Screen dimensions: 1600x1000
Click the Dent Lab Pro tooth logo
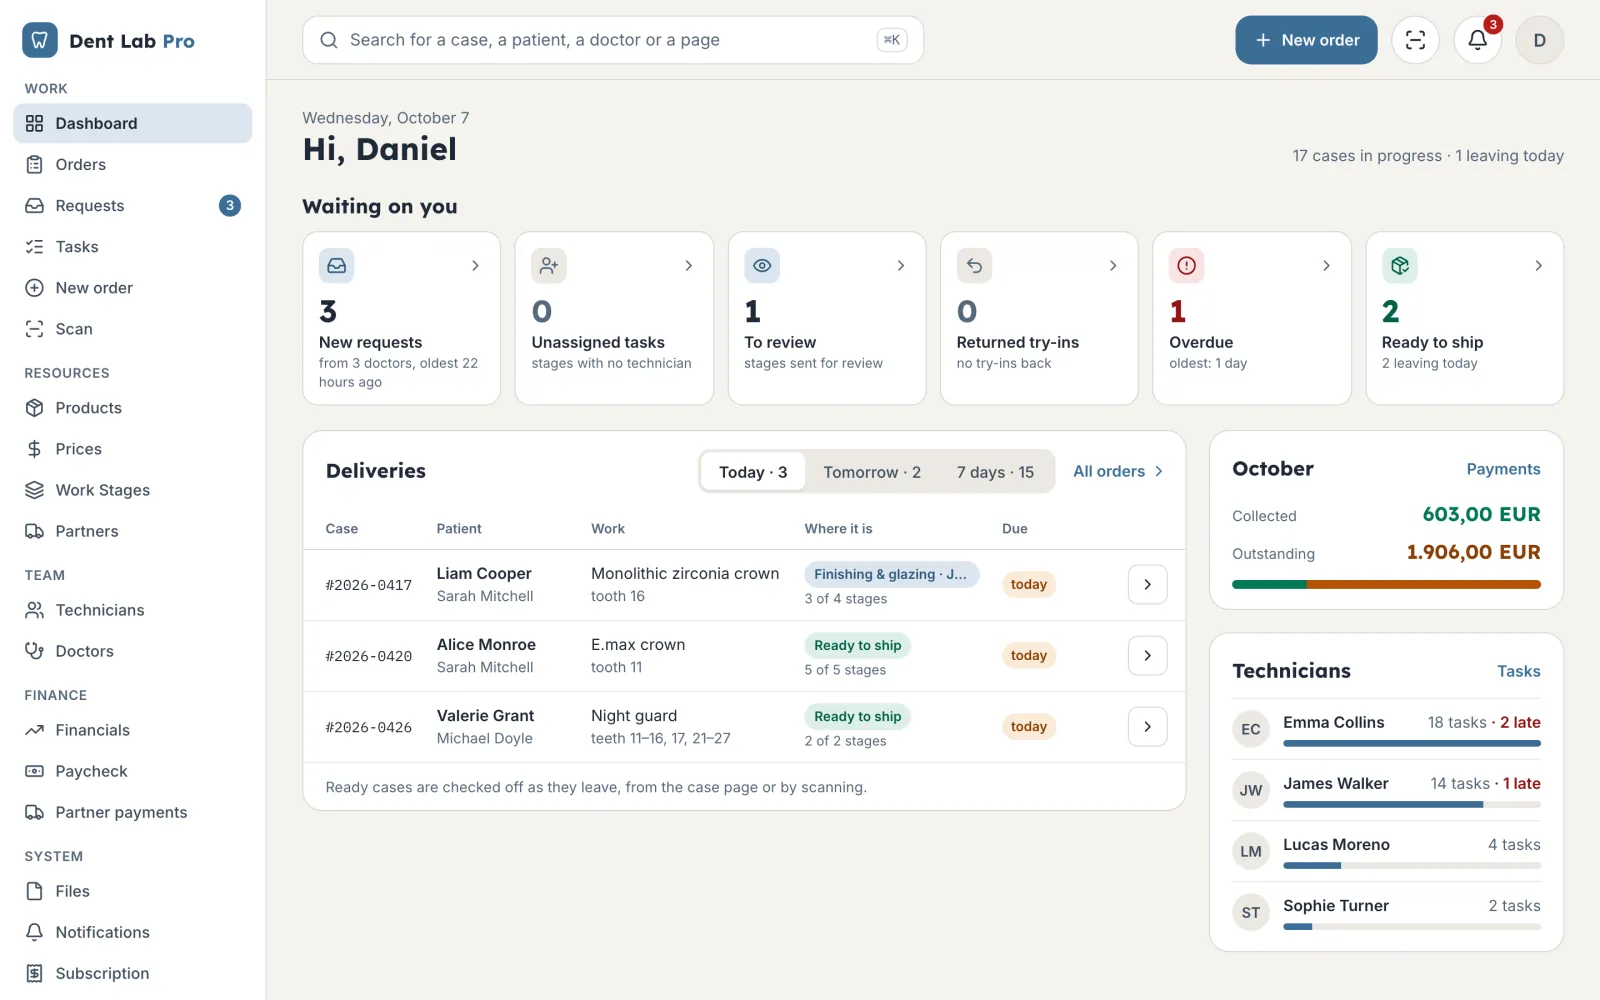[39, 40]
